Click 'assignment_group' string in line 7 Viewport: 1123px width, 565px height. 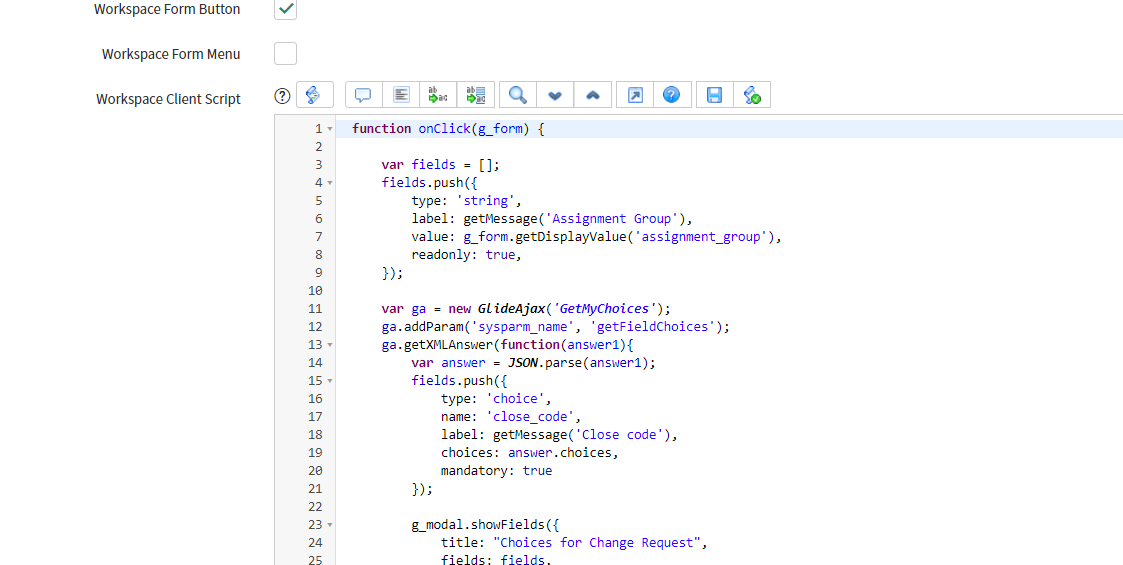click(x=701, y=236)
